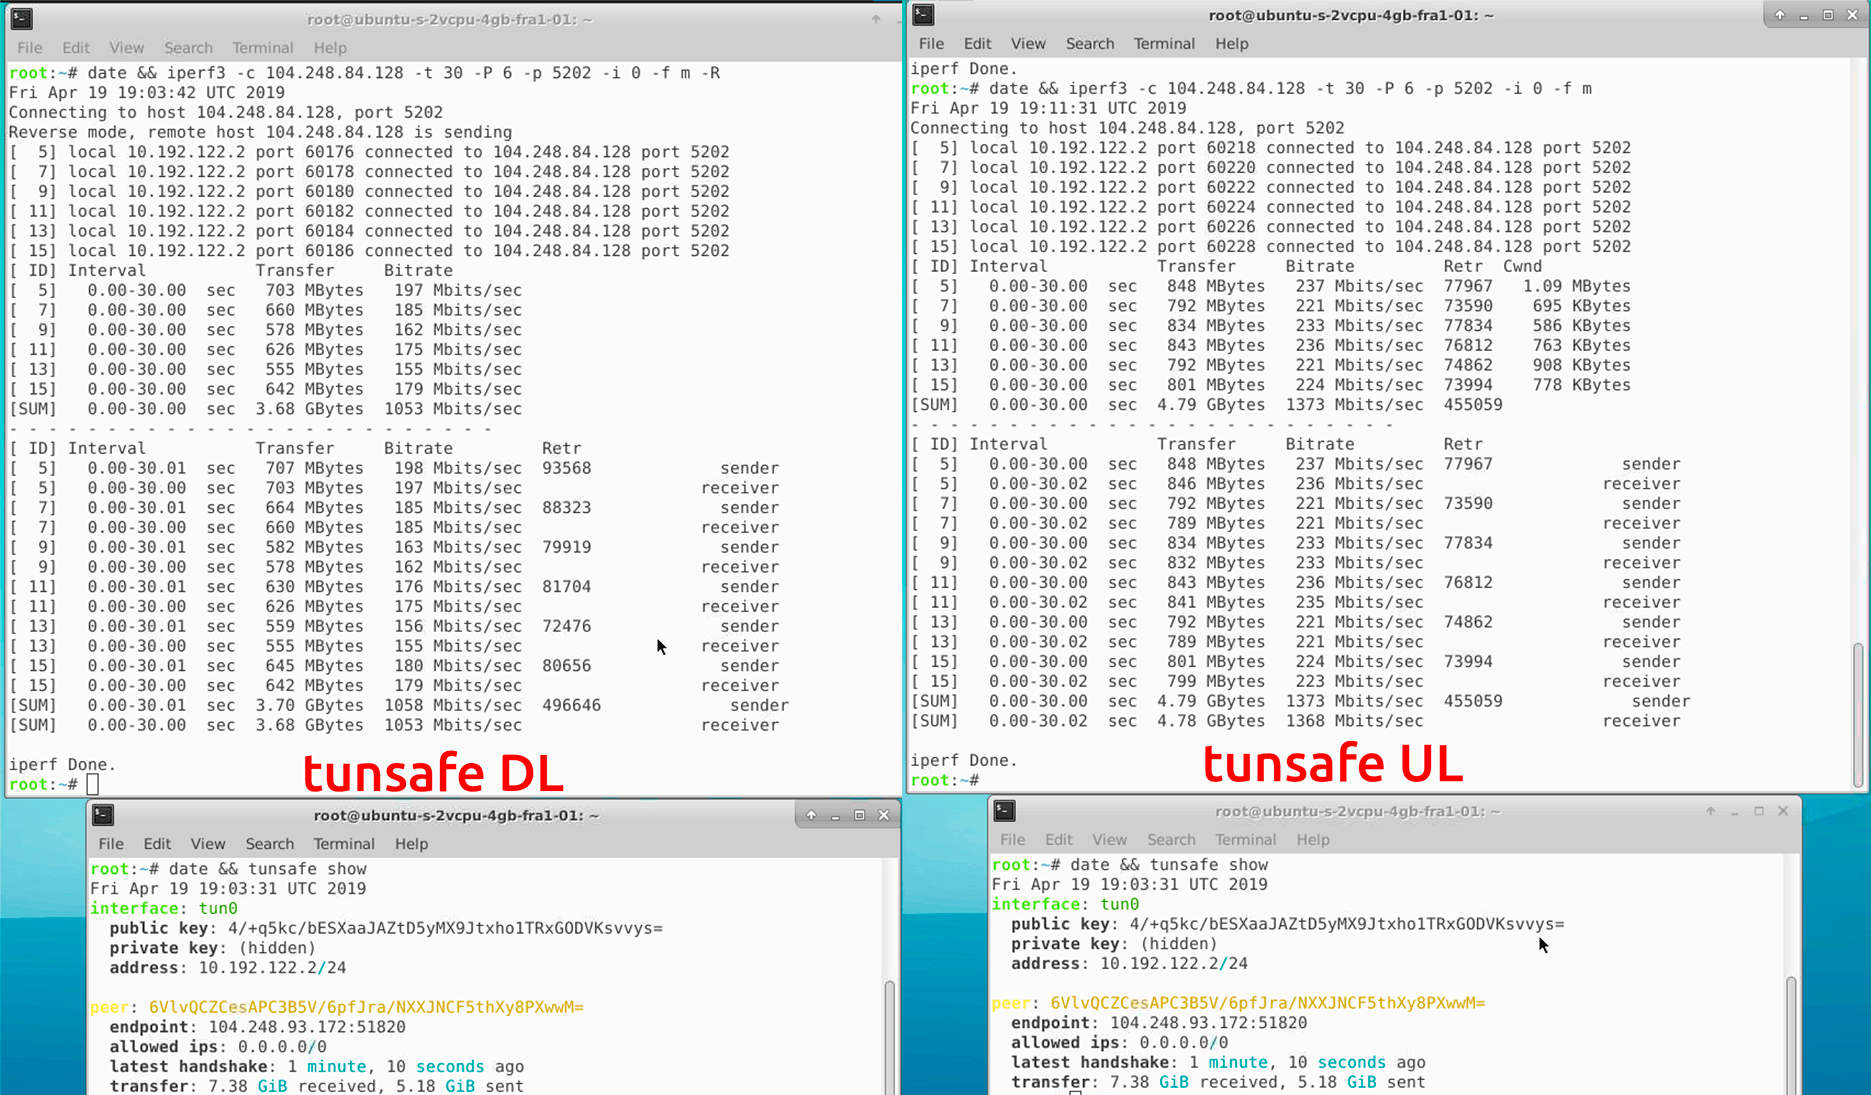Click scrollbar thumb in tunsafe UL terminal
This screenshot has width=1871, height=1095.
tap(1858, 714)
